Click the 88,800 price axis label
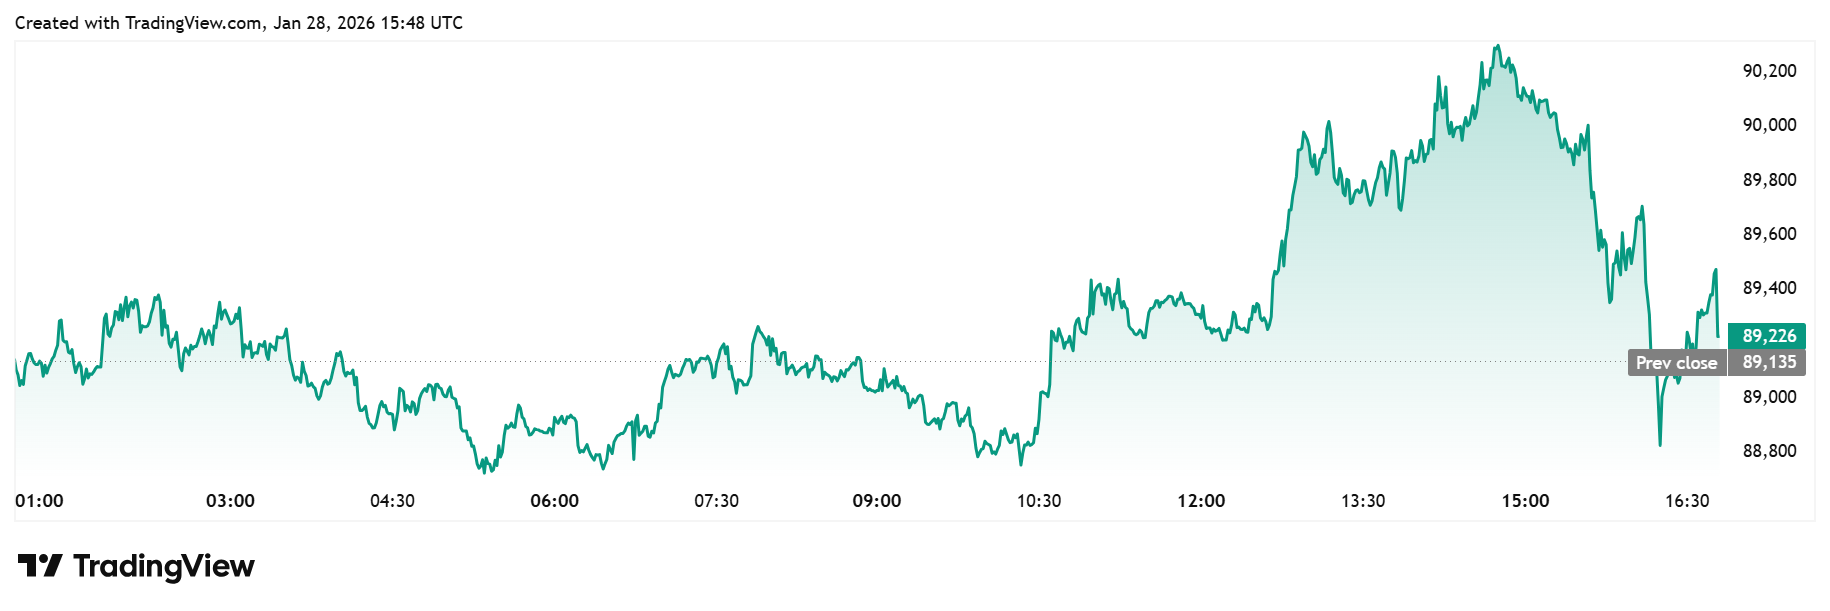 (x=1769, y=451)
